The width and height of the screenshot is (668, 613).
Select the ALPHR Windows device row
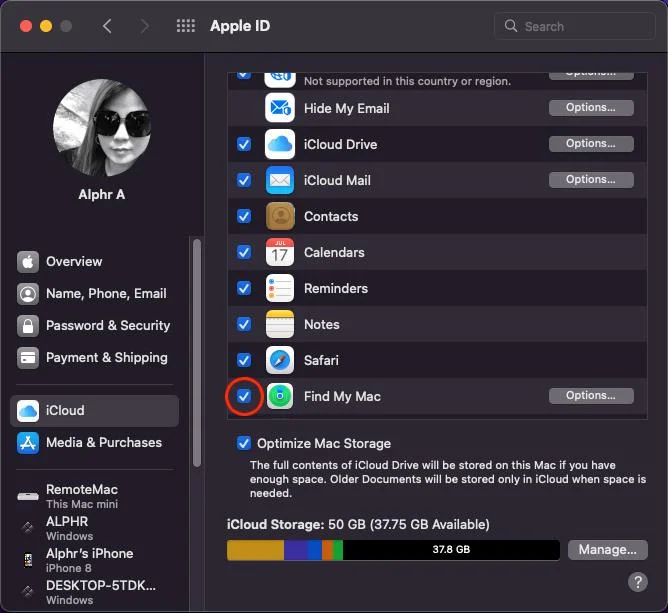coord(95,528)
